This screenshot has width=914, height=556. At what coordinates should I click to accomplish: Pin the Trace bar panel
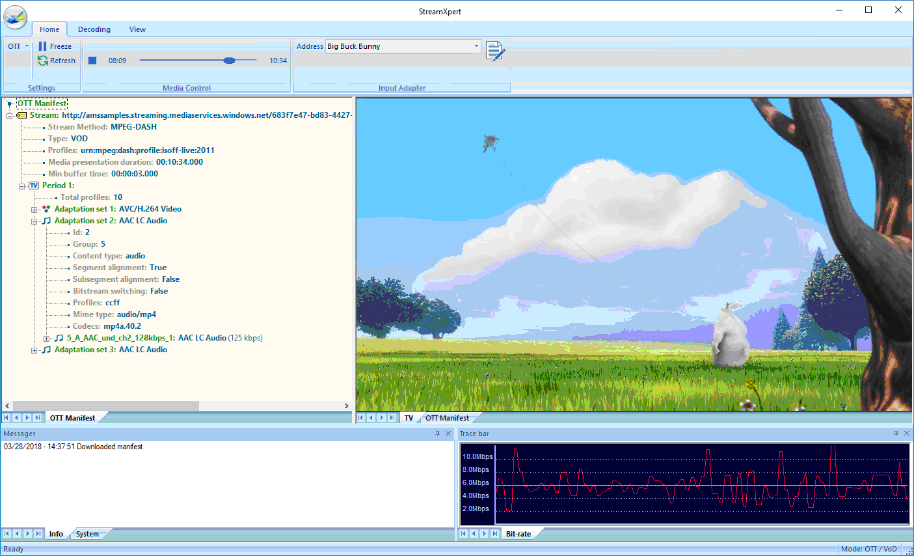tap(894, 433)
